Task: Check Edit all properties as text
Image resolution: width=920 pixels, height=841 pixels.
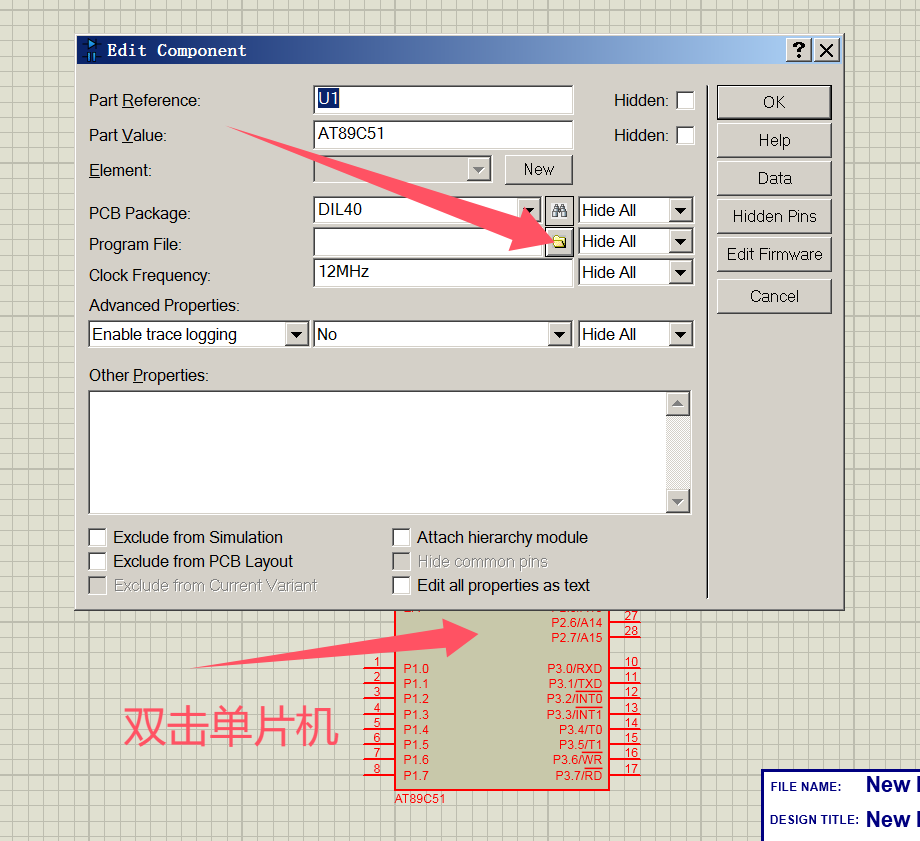Action: pos(401,585)
